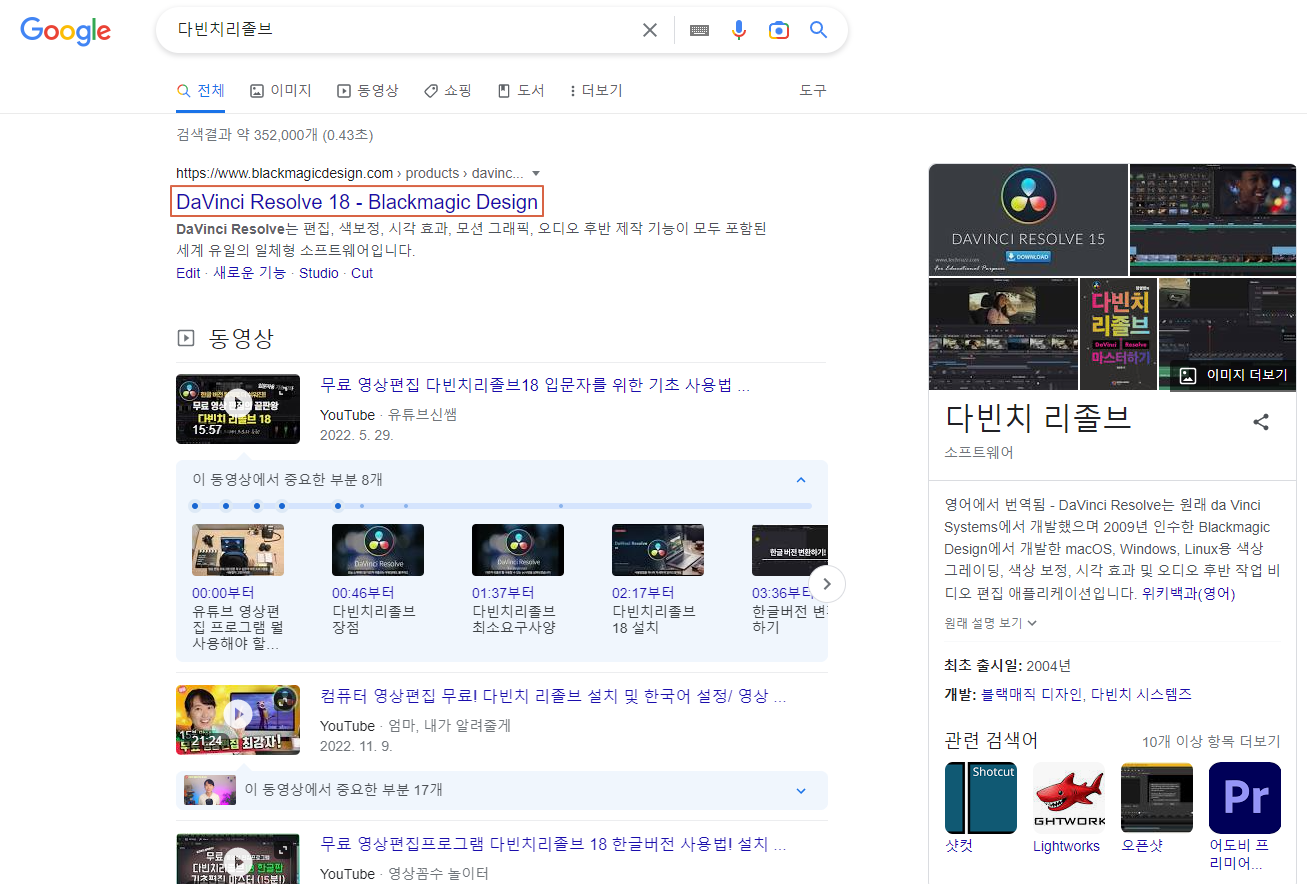Open the top-right editing screenshot image

point(1213,220)
